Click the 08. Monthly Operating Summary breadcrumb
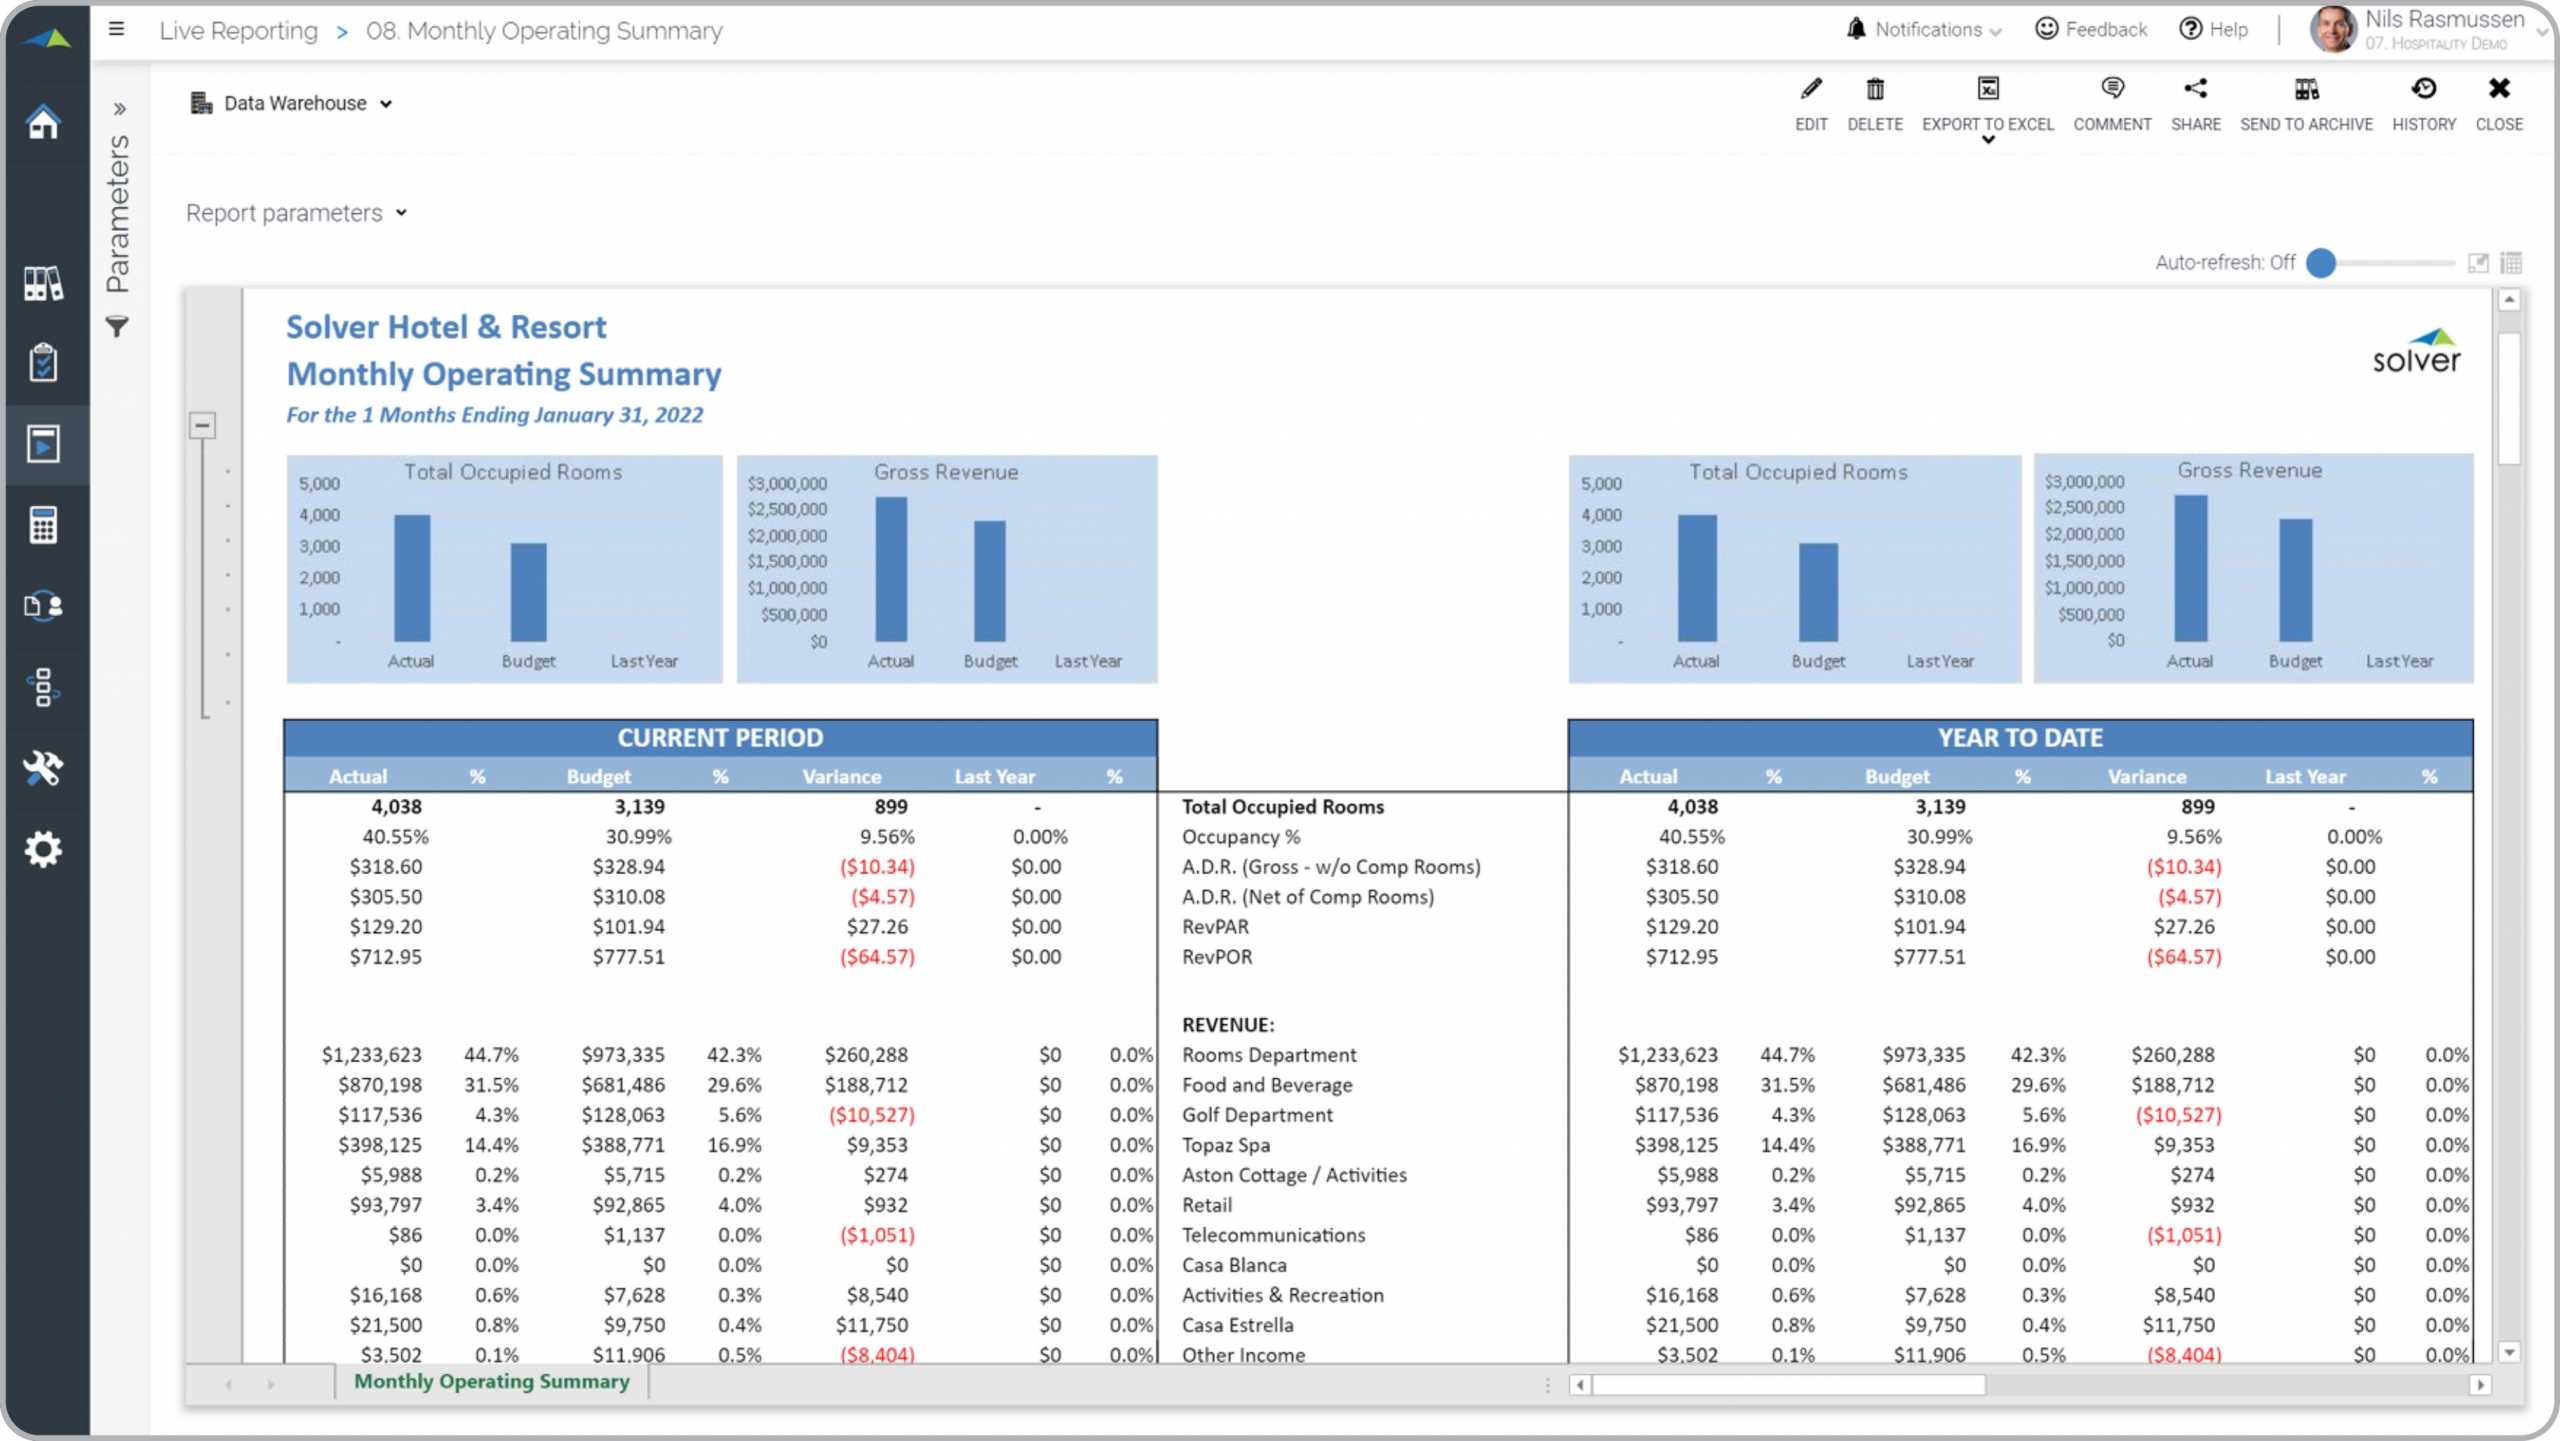The image size is (2560, 1441). (x=542, y=30)
